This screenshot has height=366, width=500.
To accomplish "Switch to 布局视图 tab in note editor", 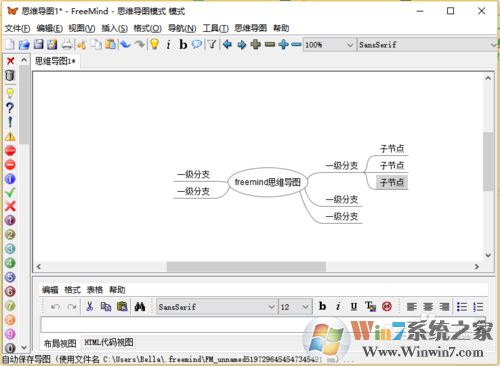I will point(60,343).
